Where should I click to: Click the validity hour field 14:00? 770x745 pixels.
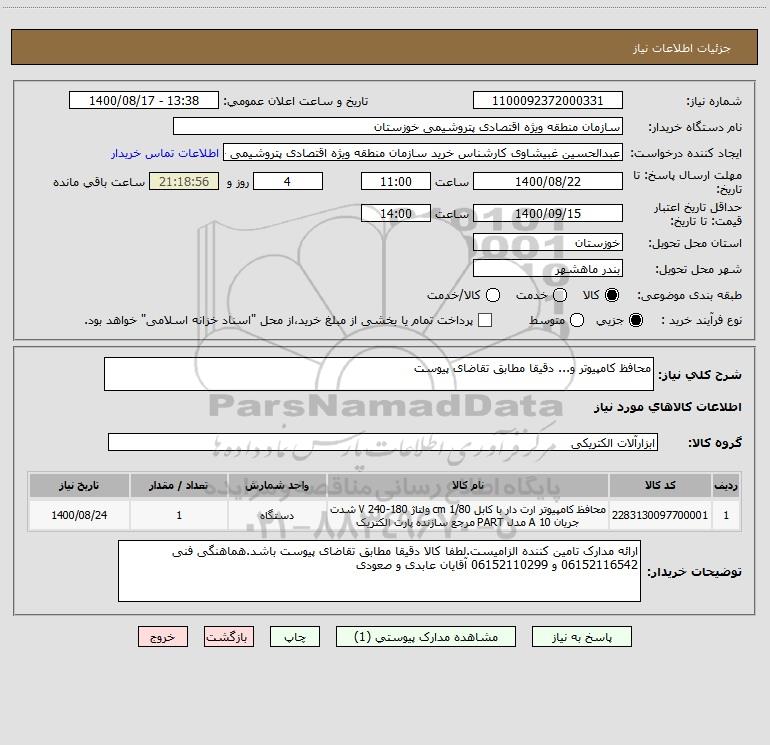(396, 213)
